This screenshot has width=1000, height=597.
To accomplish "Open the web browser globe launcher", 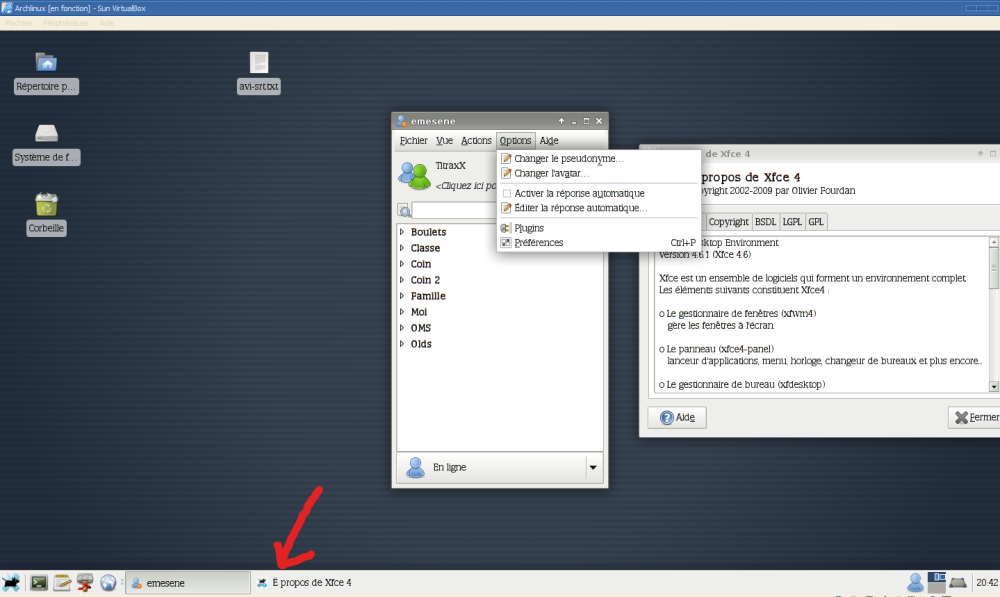I will [x=108, y=582].
